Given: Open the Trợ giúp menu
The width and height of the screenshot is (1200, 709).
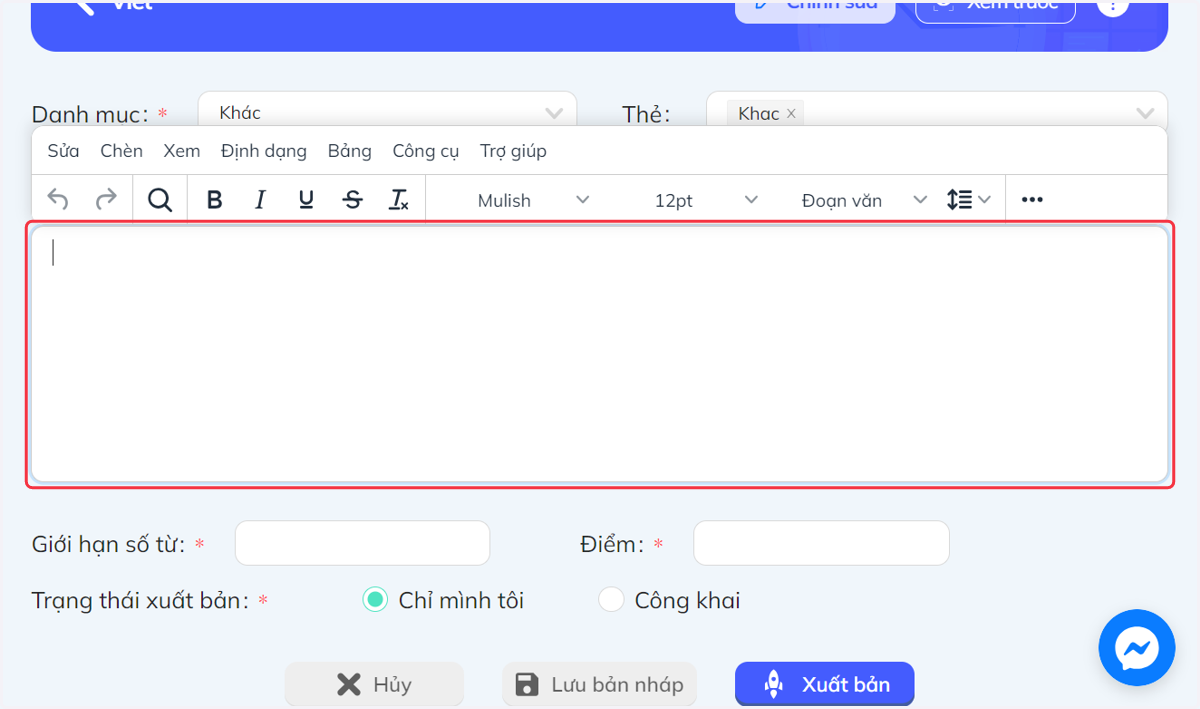Looking at the screenshot, I should point(513,151).
